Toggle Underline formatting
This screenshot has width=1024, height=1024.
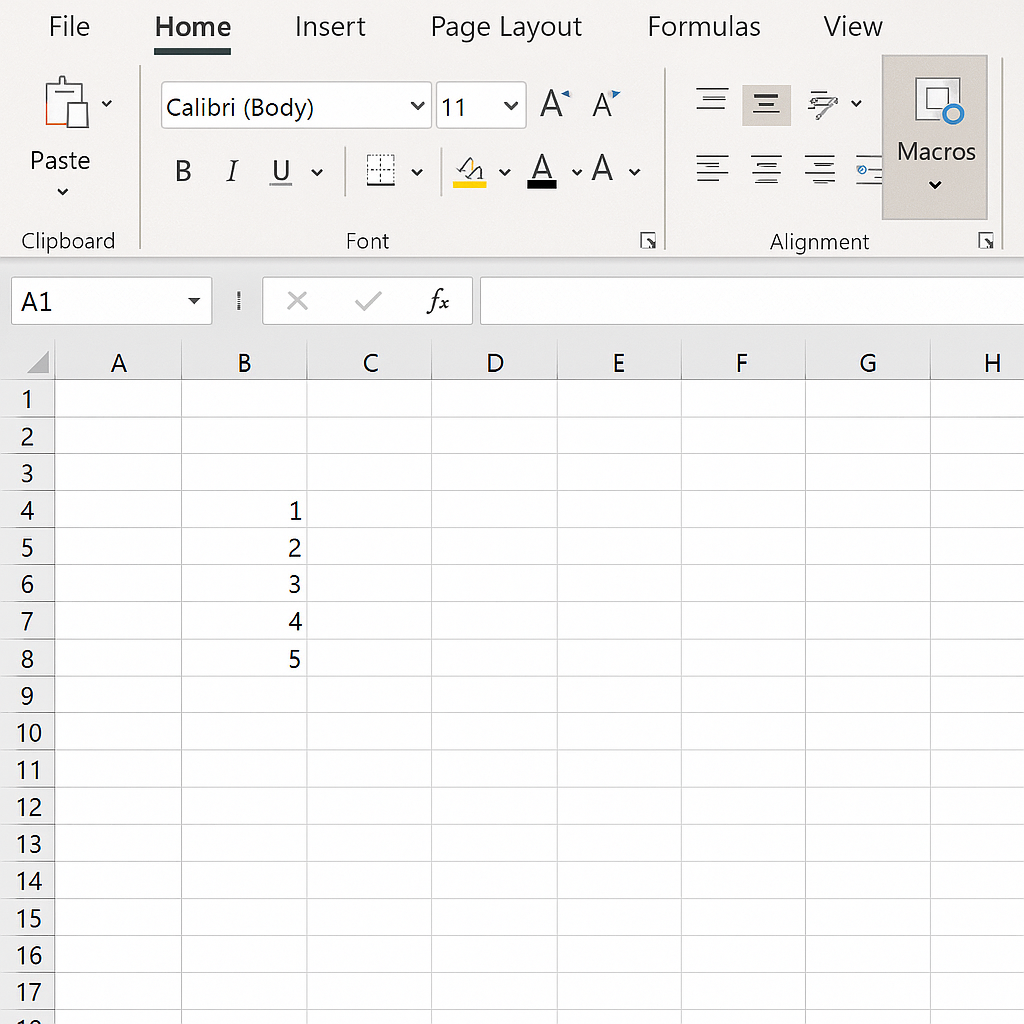click(281, 172)
